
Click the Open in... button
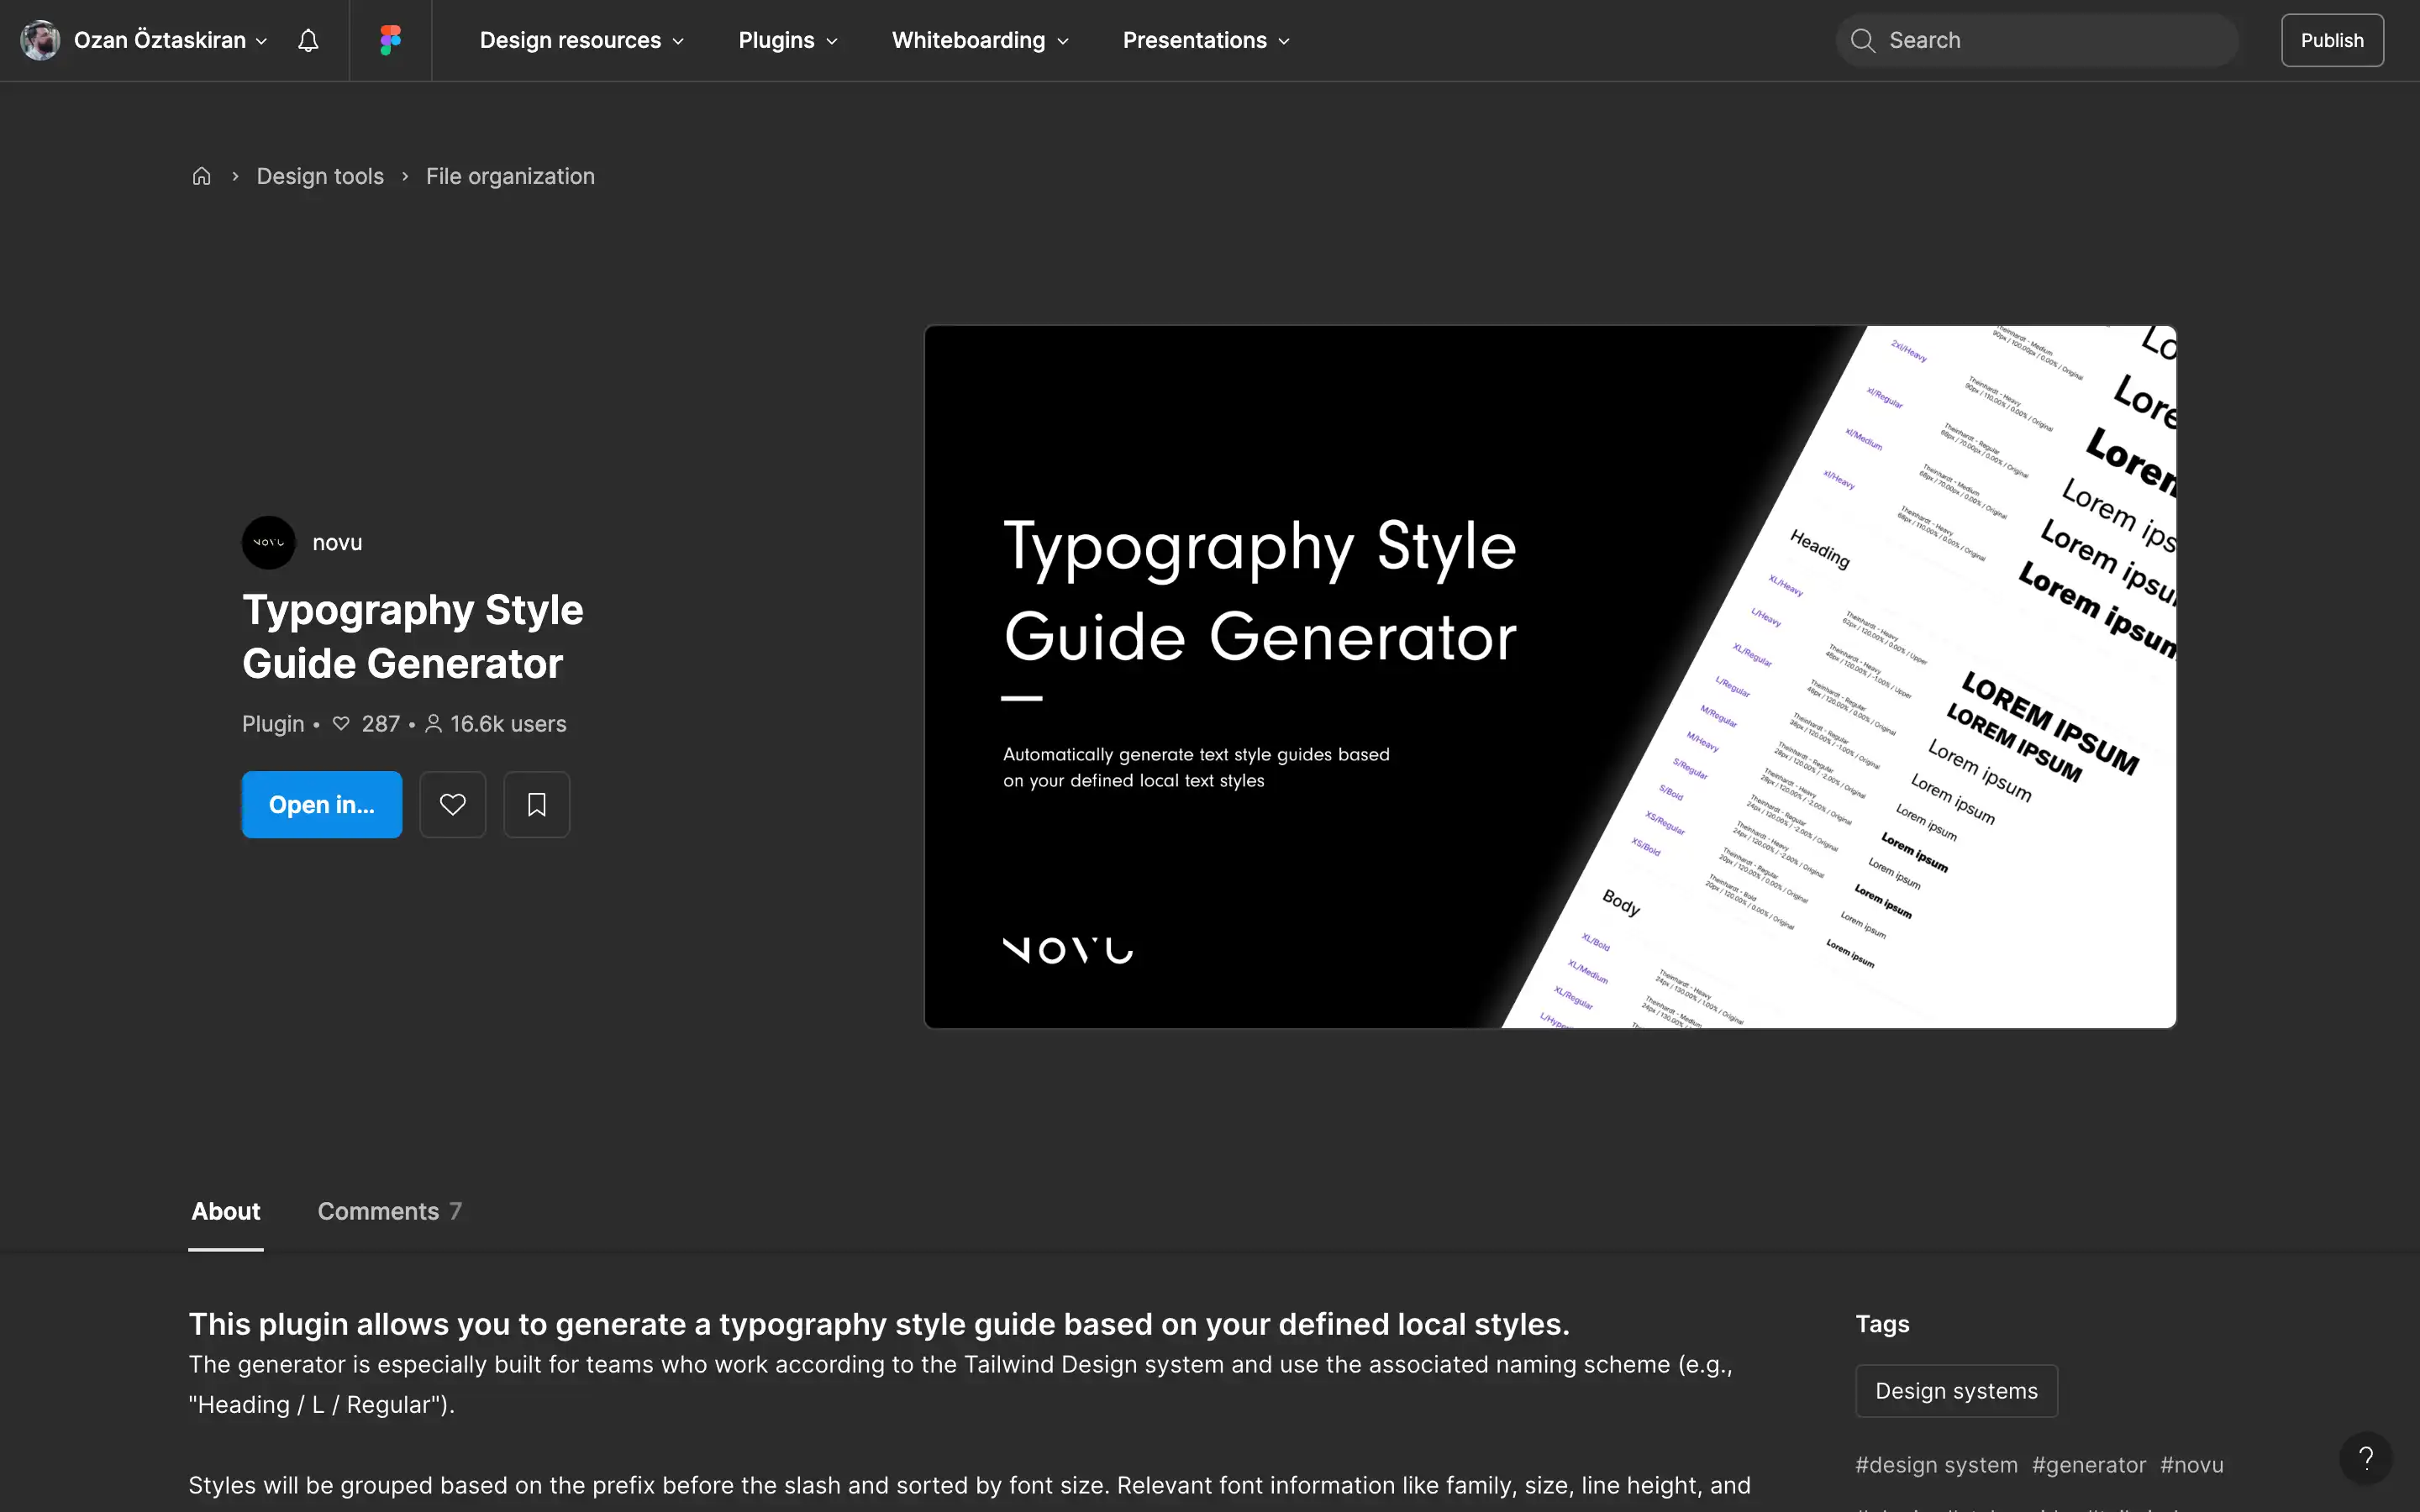(x=322, y=804)
